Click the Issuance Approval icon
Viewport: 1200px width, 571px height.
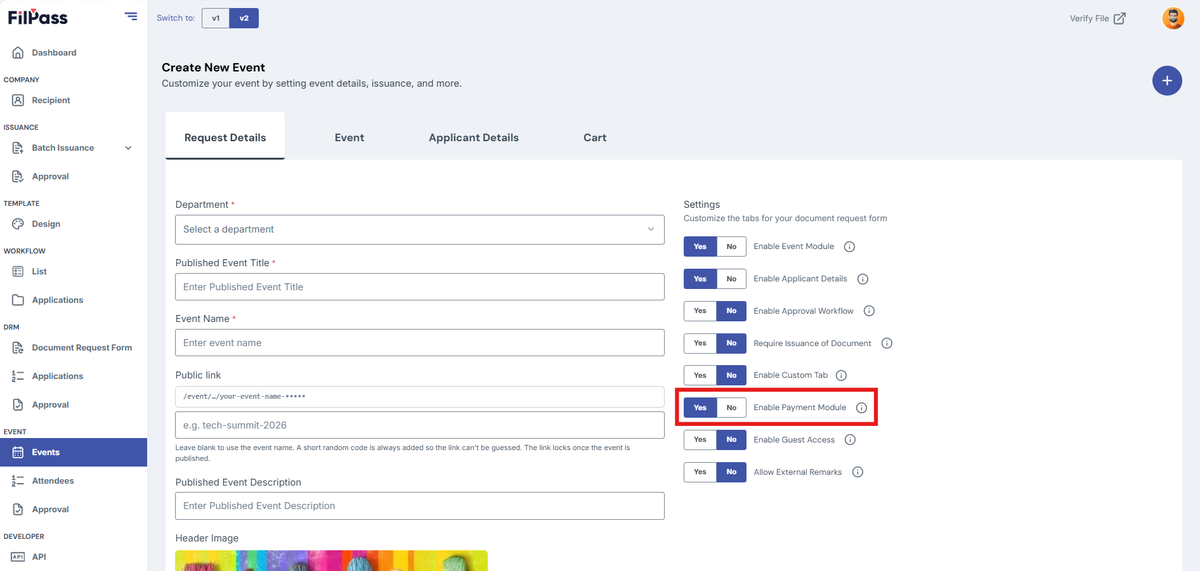[18, 176]
